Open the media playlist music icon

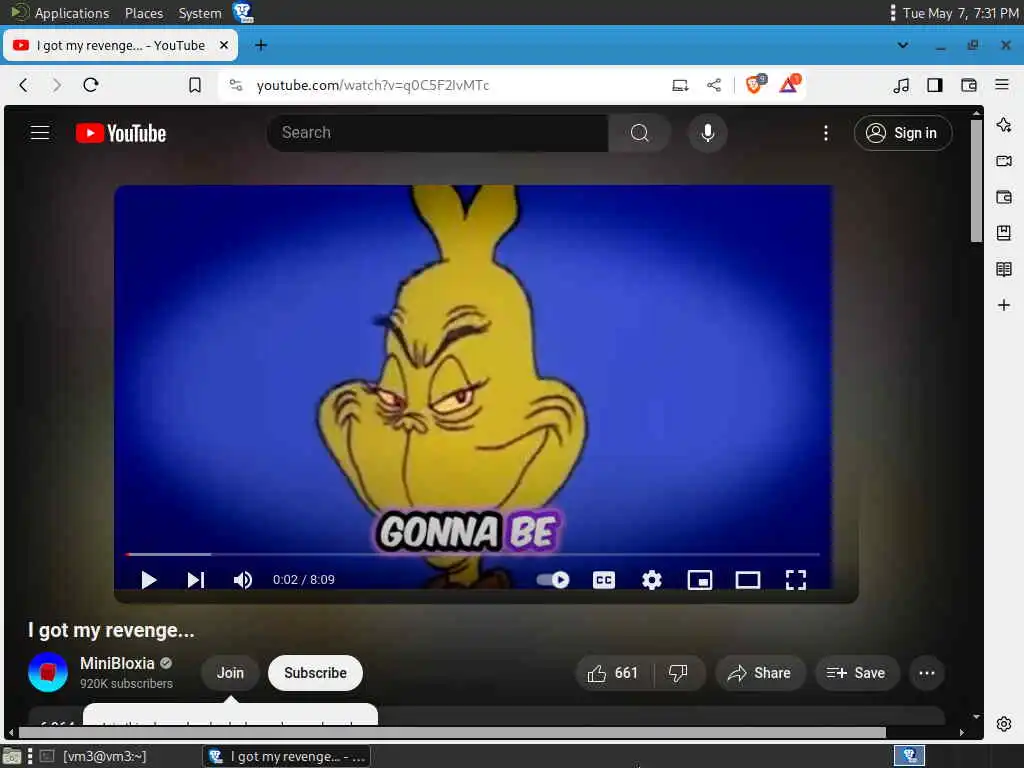click(901, 85)
